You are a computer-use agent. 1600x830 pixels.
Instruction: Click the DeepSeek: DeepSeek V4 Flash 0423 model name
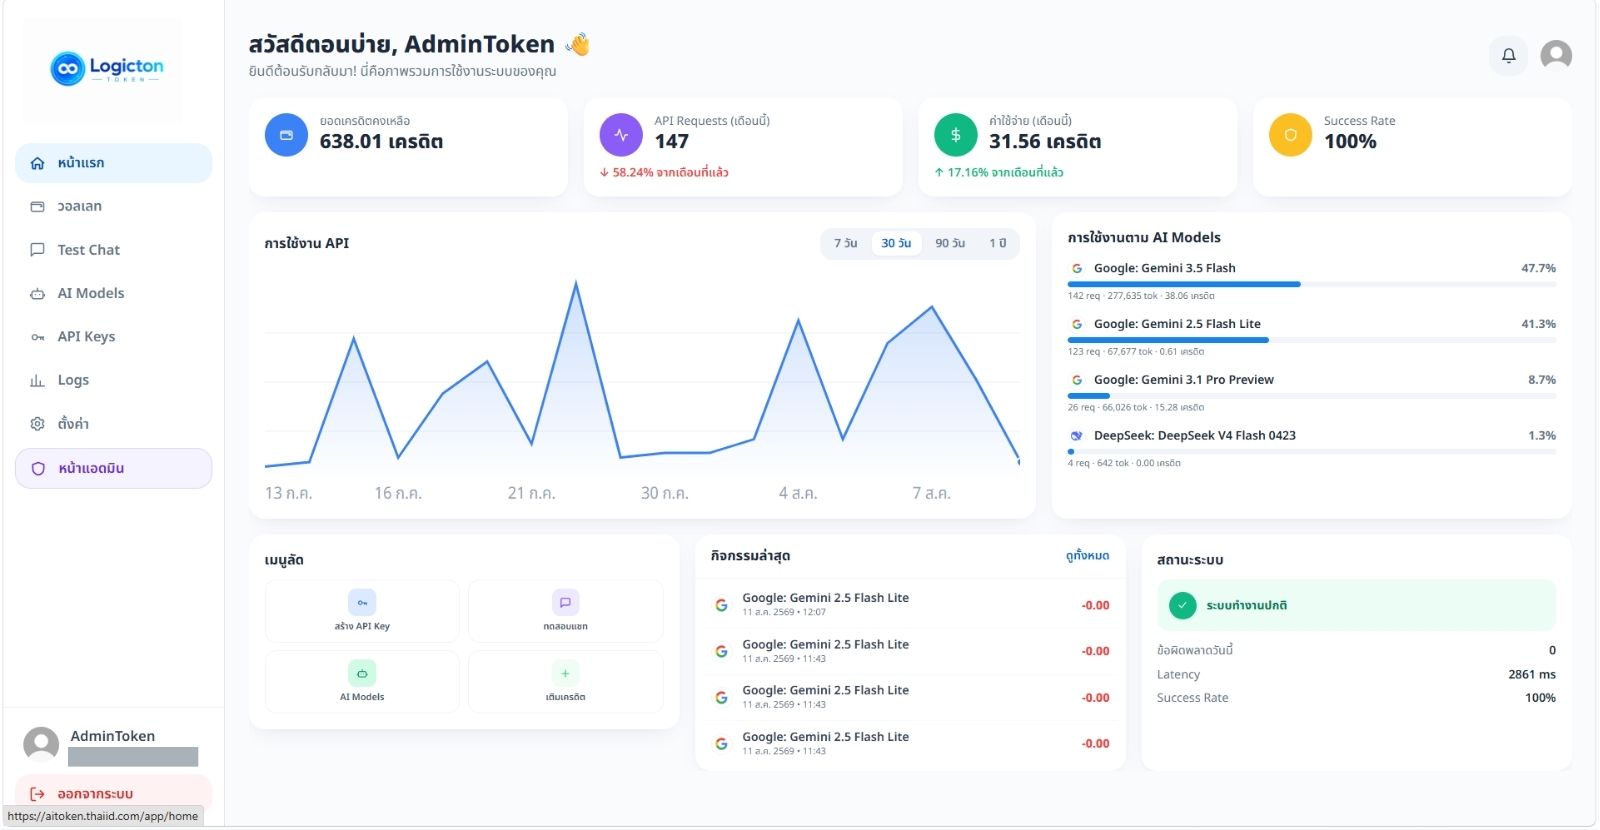point(1195,436)
